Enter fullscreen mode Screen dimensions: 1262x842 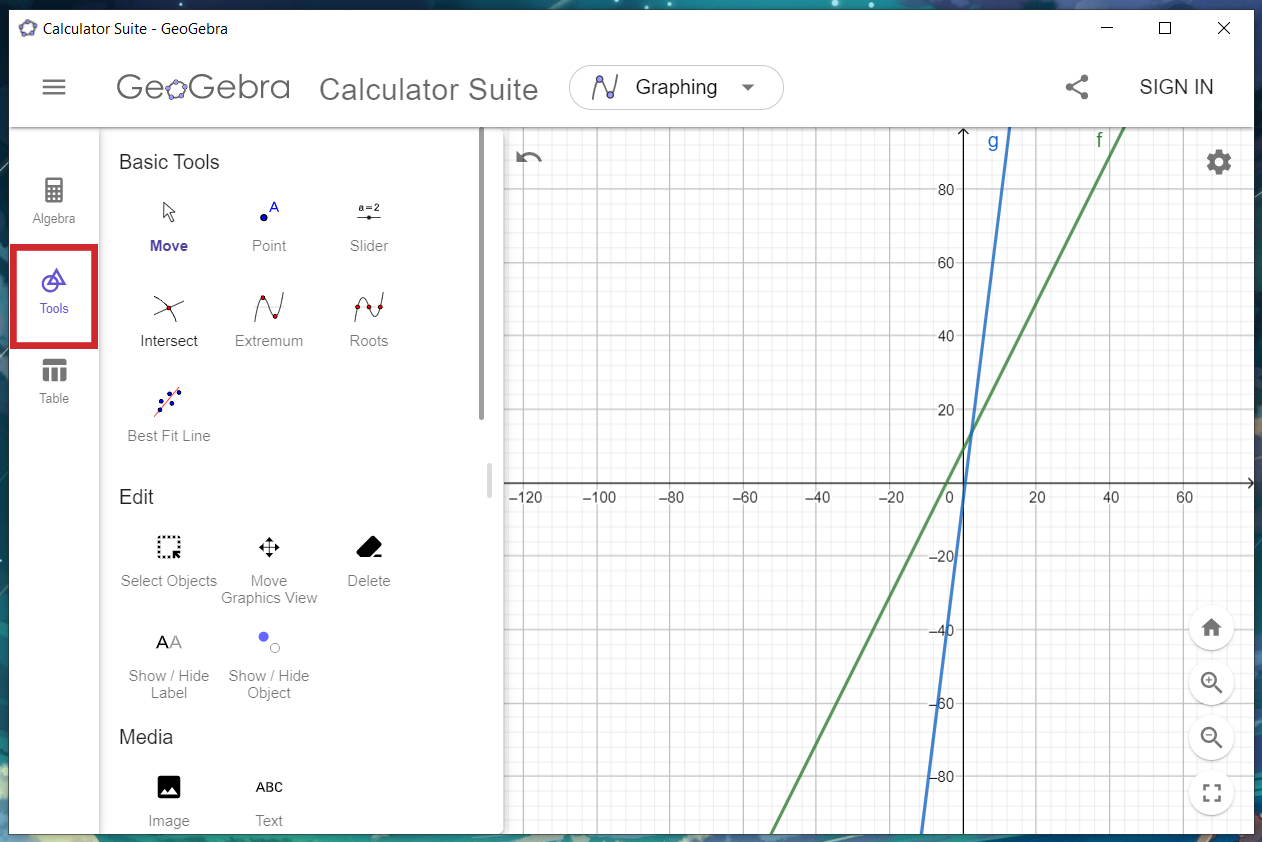coord(1212,794)
